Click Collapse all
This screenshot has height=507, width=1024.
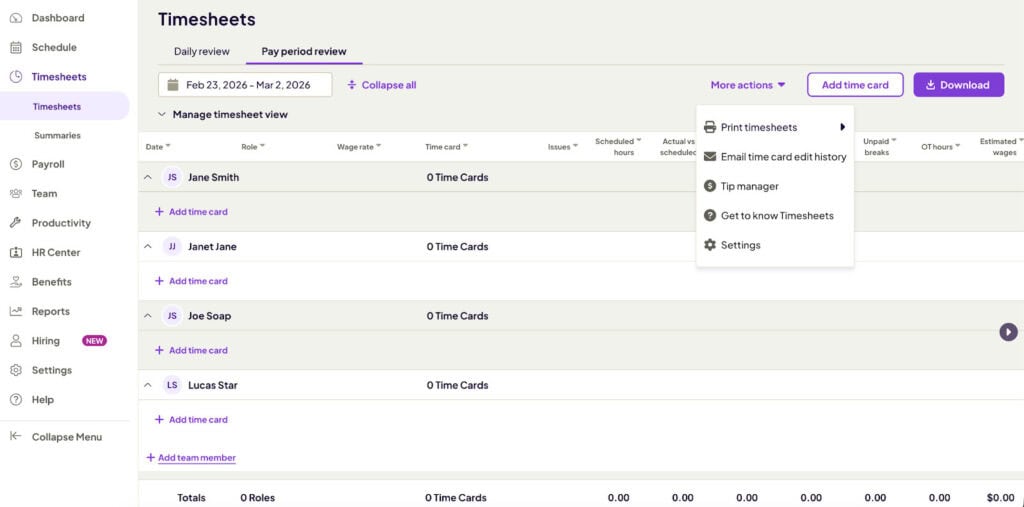pos(381,85)
